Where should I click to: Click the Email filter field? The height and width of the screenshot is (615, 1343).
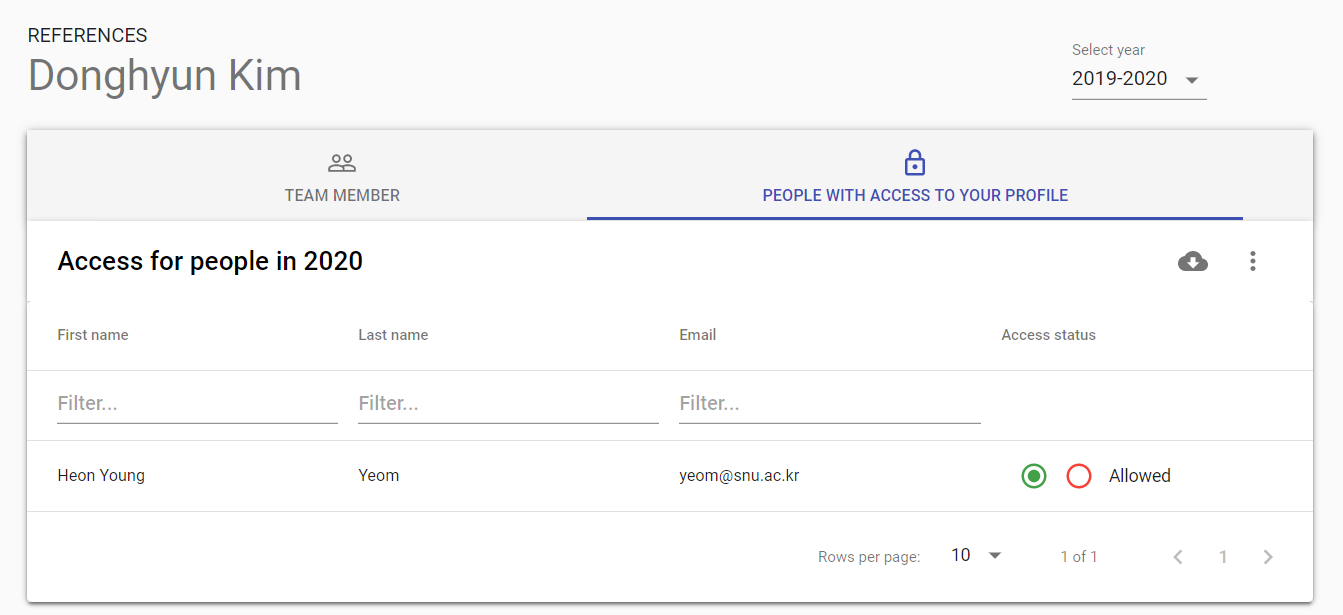pyautogui.click(x=829, y=404)
